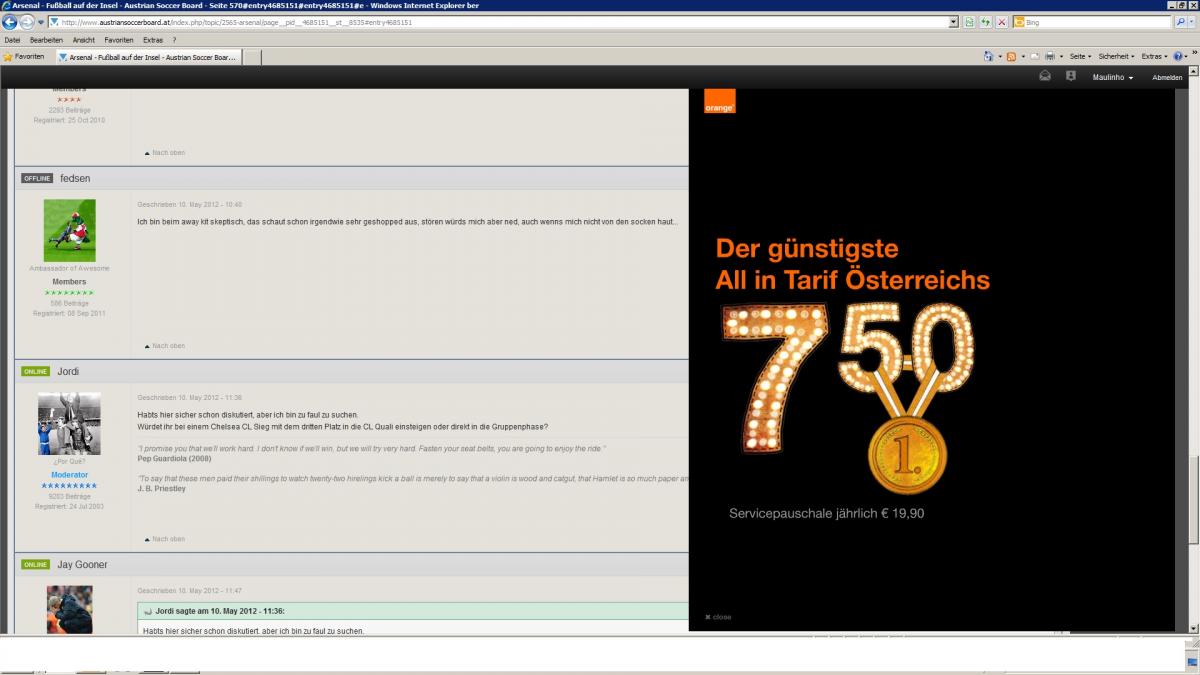
Task: Click the ad headline 'Der günstigste All in Tarif Österreichs'
Action: pos(853,264)
